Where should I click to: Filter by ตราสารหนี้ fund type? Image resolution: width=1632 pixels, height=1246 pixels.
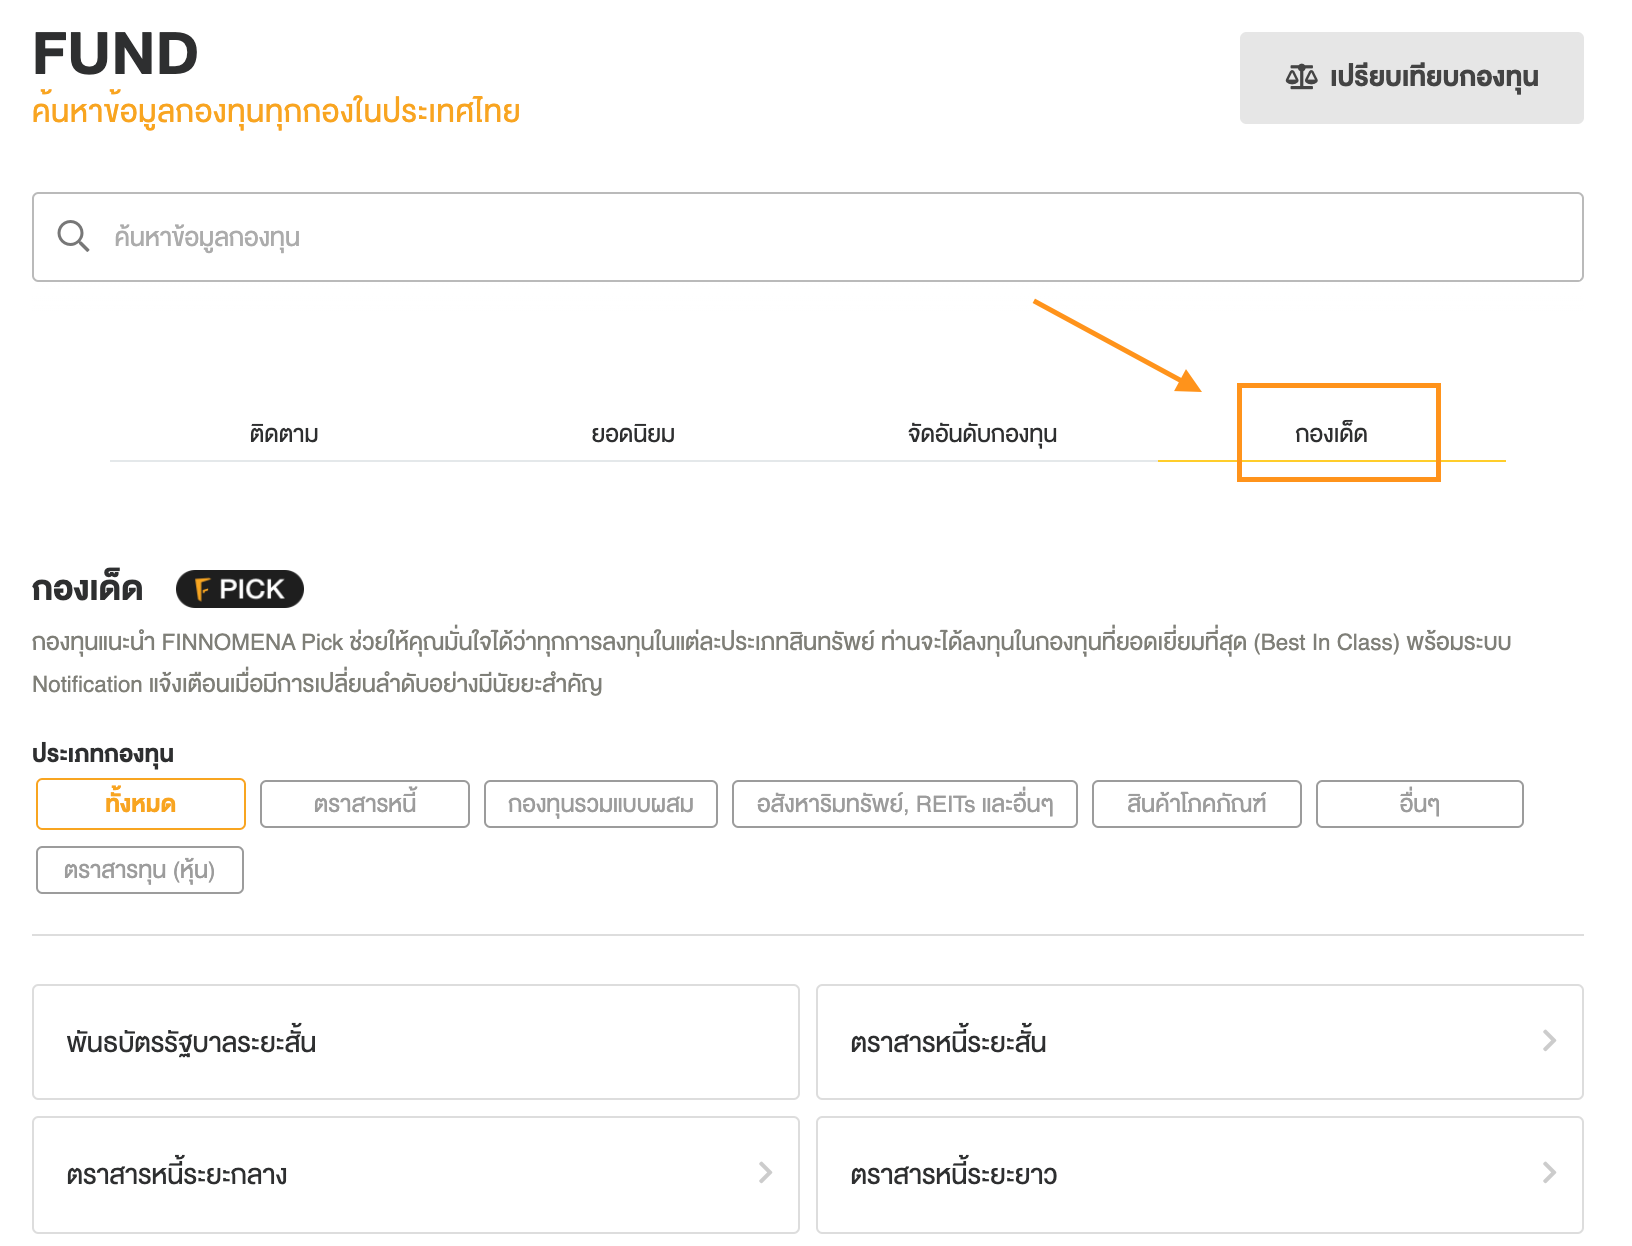365,804
